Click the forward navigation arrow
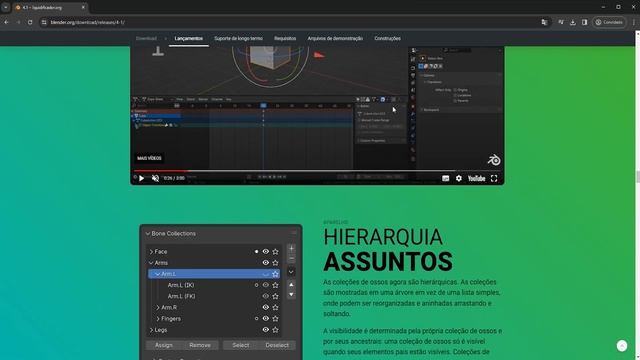Image resolution: width=640 pixels, height=360 pixels. click(18, 22)
